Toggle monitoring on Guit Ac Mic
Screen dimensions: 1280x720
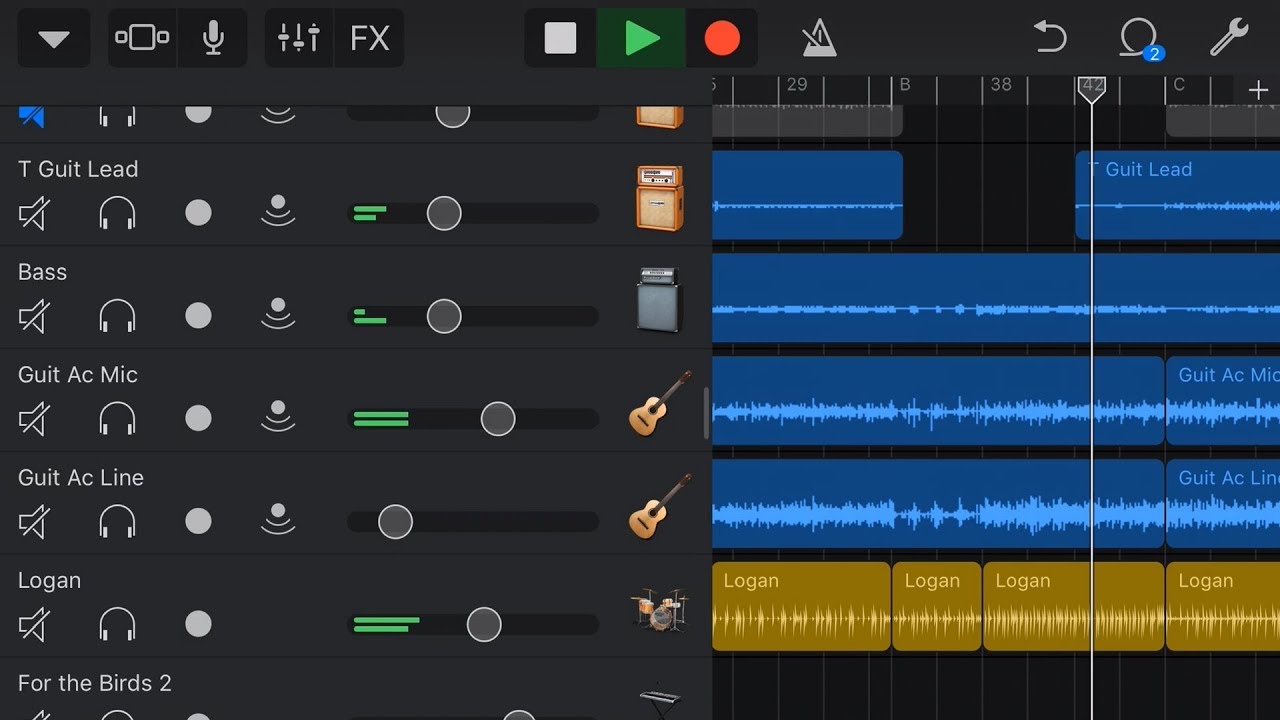[278, 417]
